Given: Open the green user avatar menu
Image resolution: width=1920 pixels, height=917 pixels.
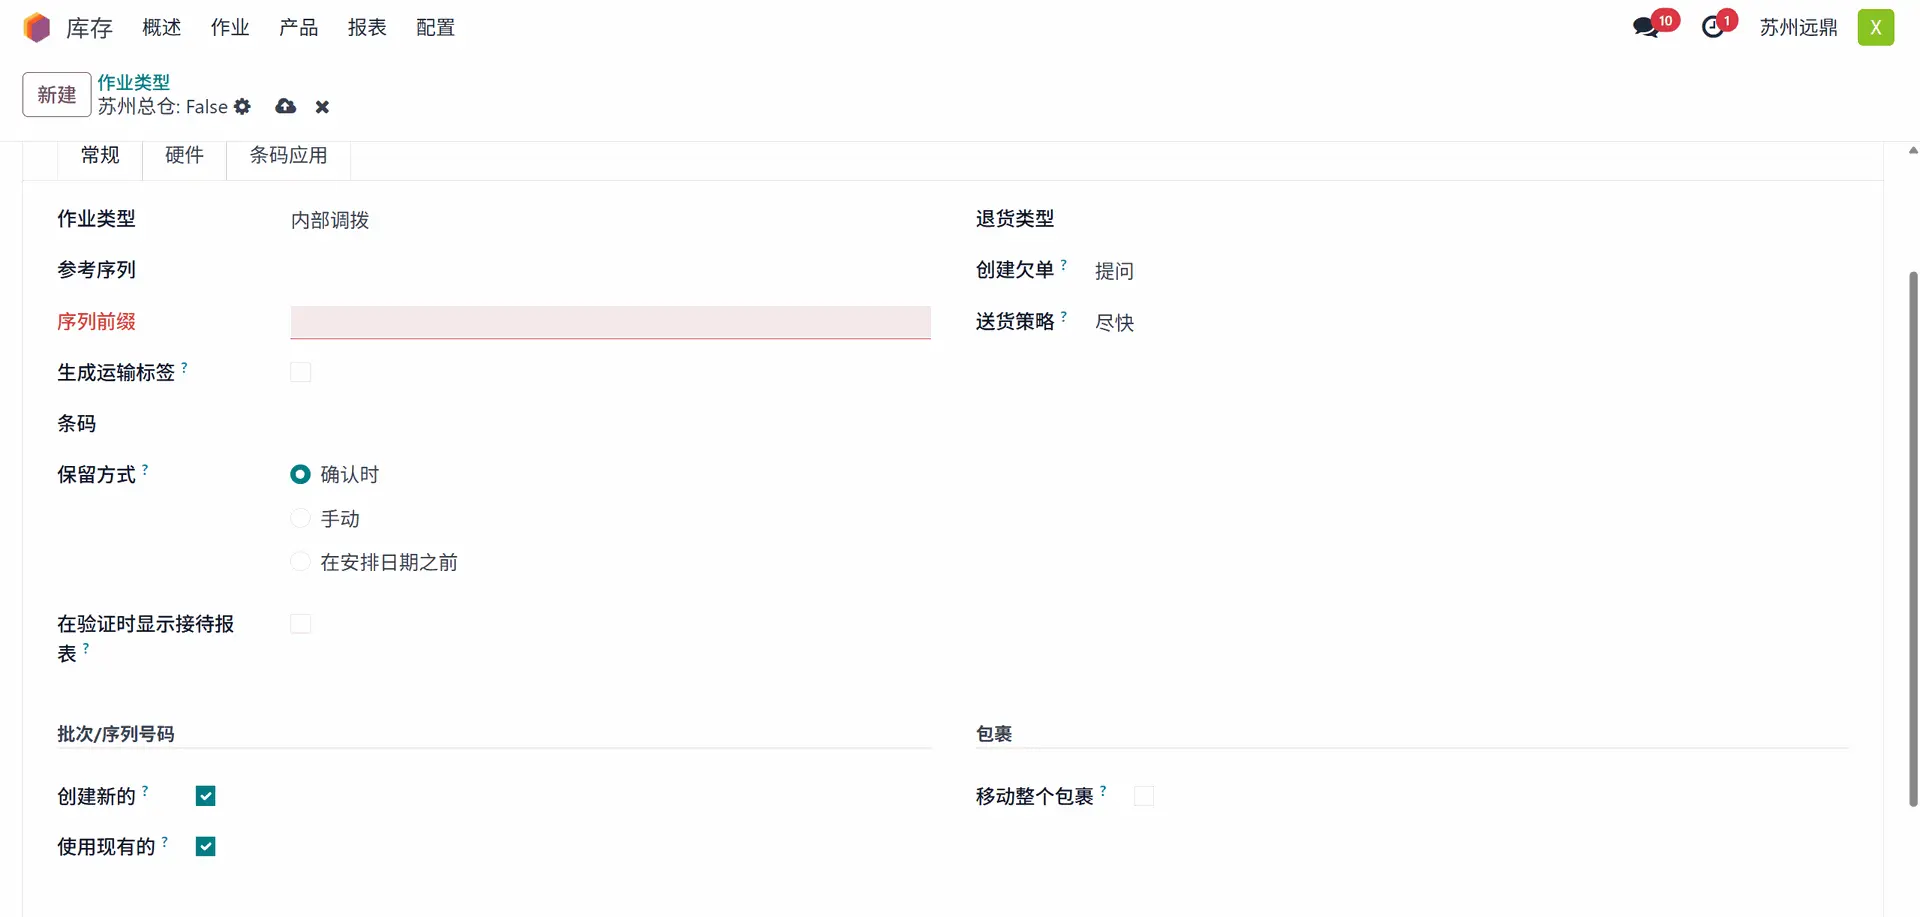Looking at the screenshot, I should click(x=1875, y=27).
